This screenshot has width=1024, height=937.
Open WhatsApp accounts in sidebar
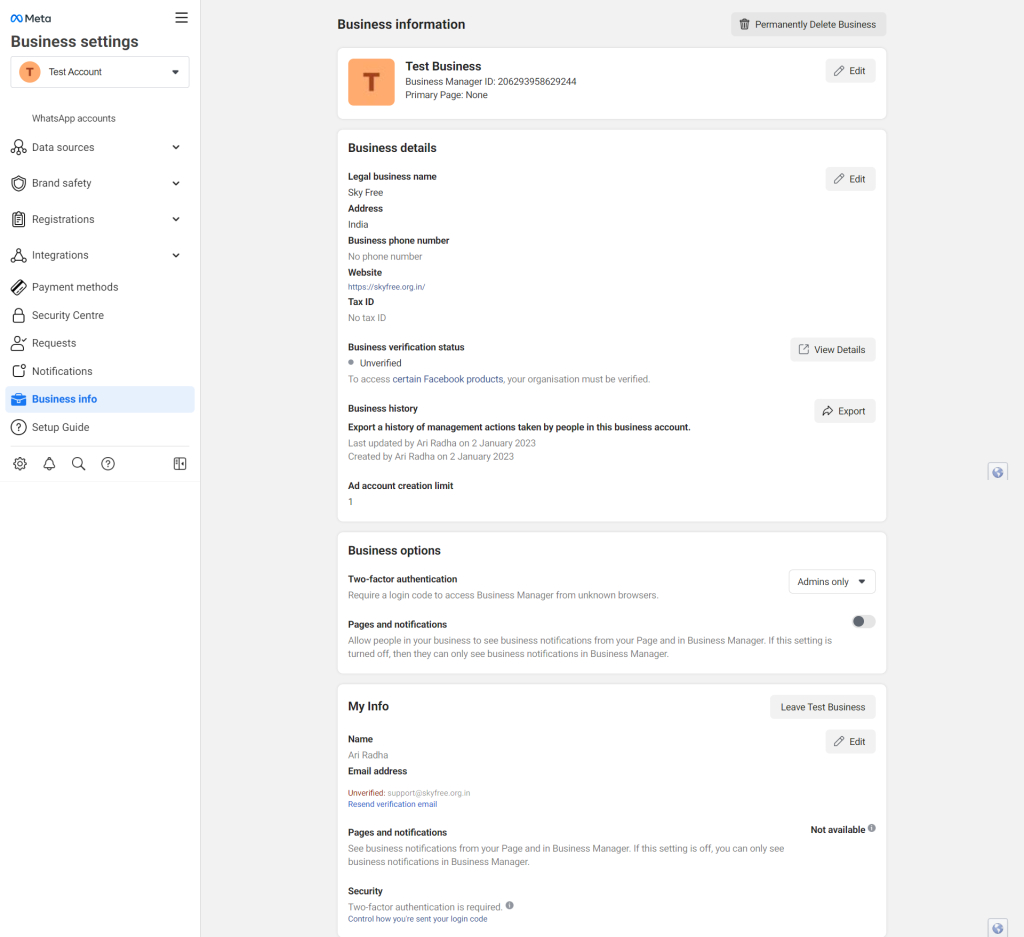point(74,119)
